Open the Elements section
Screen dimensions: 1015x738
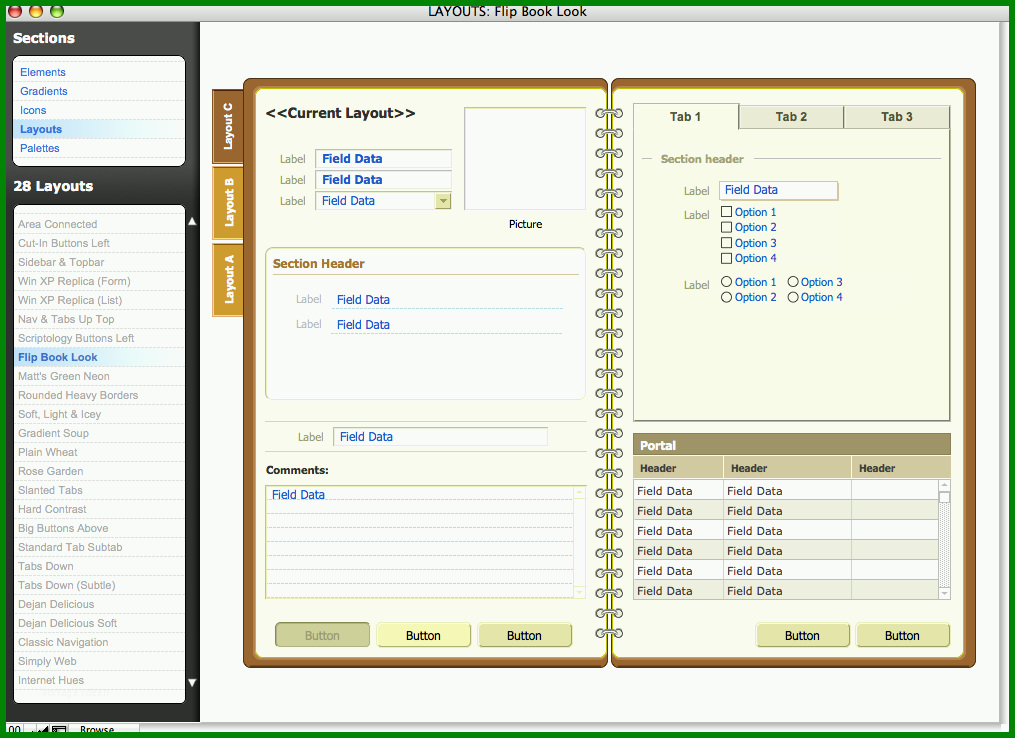(43, 73)
